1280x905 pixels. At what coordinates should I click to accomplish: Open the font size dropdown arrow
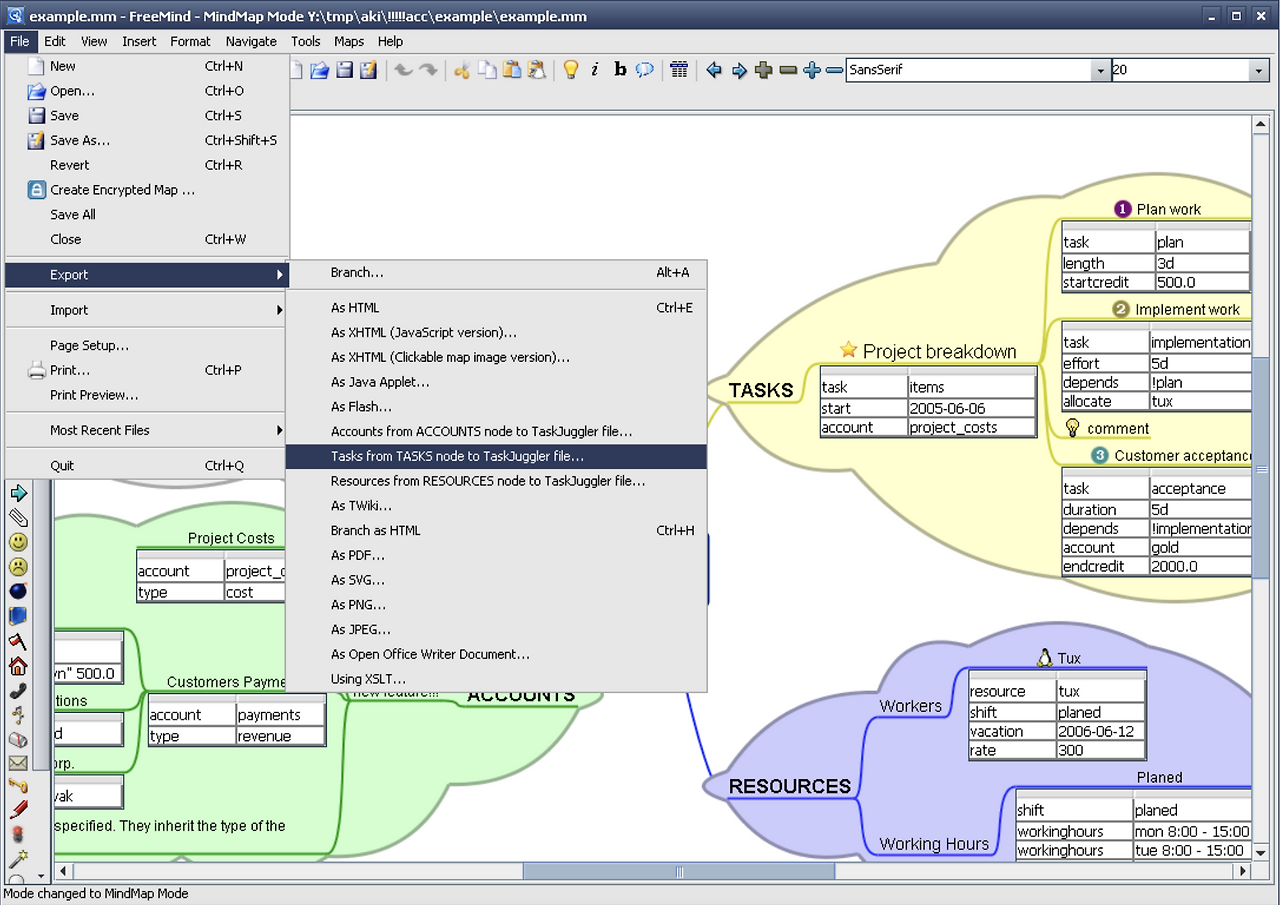1259,70
